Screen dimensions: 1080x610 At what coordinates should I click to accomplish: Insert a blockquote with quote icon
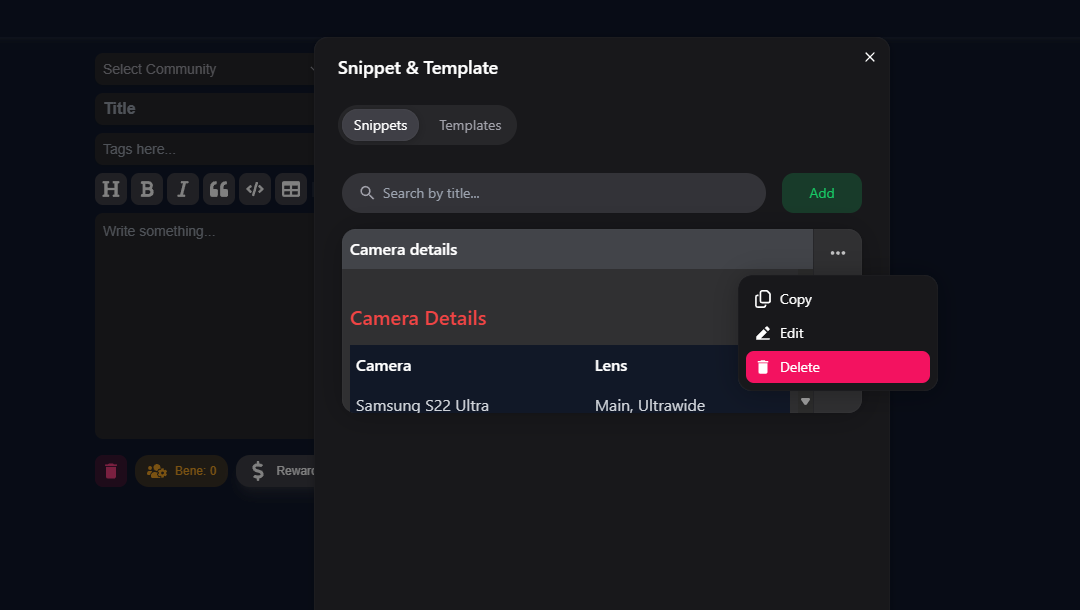click(219, 189)
